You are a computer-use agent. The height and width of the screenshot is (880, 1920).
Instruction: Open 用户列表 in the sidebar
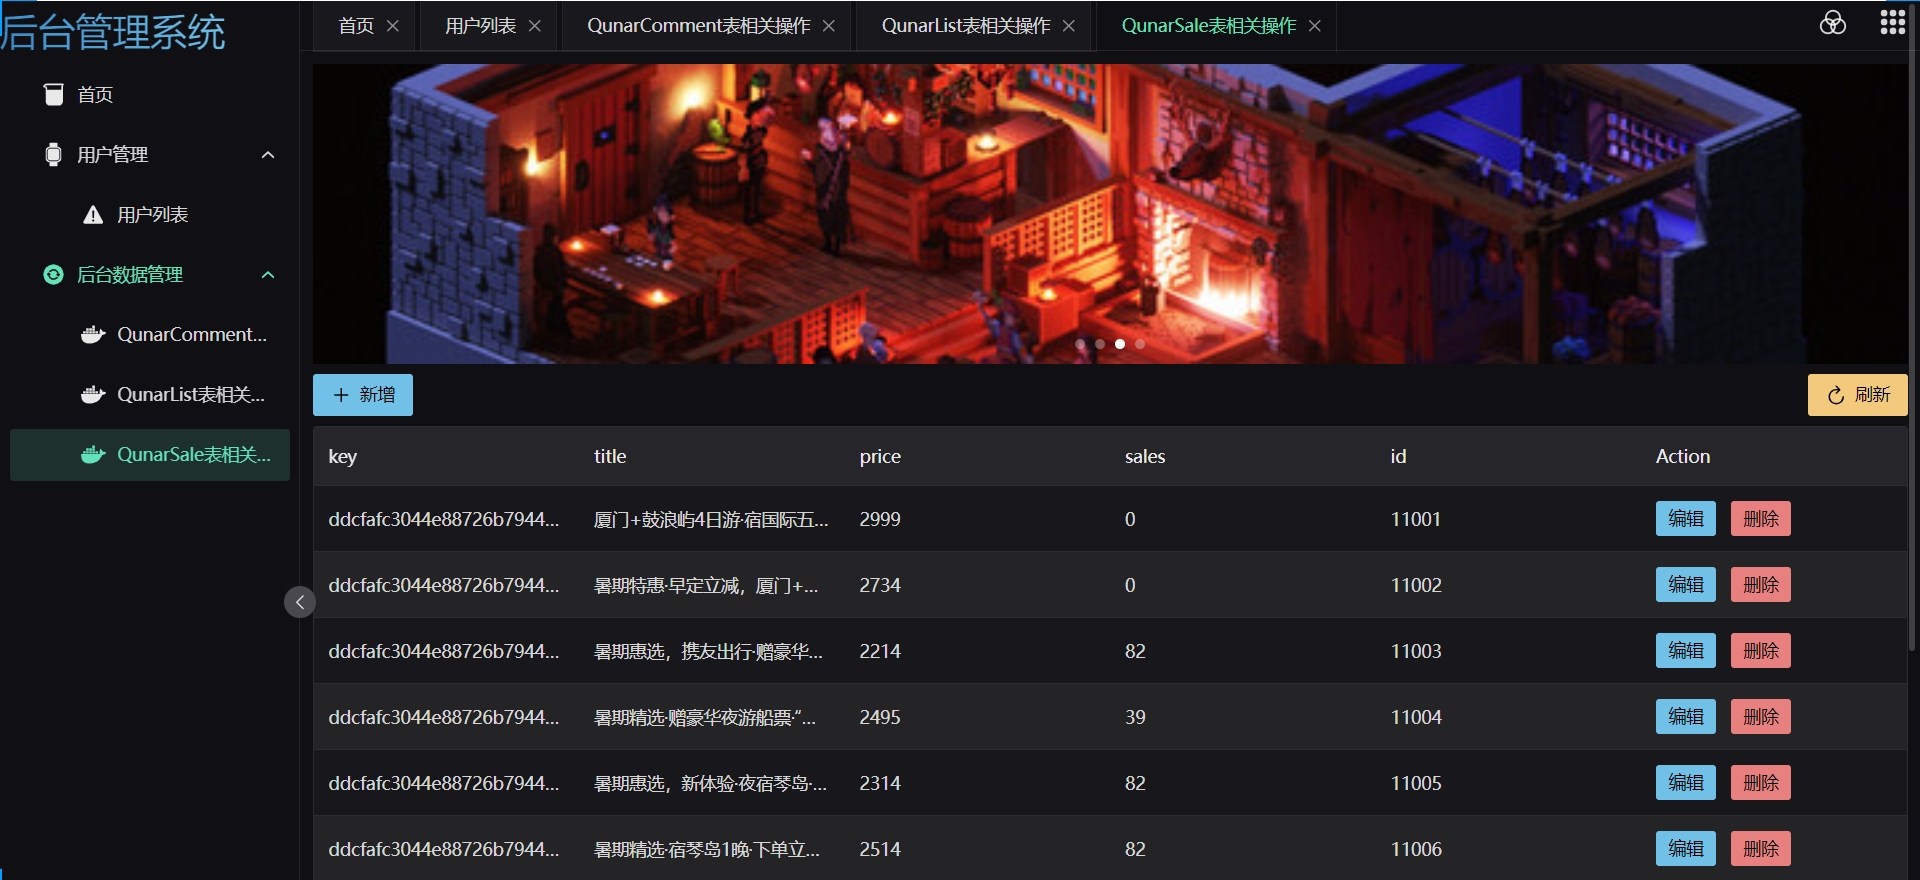point(150,214)
